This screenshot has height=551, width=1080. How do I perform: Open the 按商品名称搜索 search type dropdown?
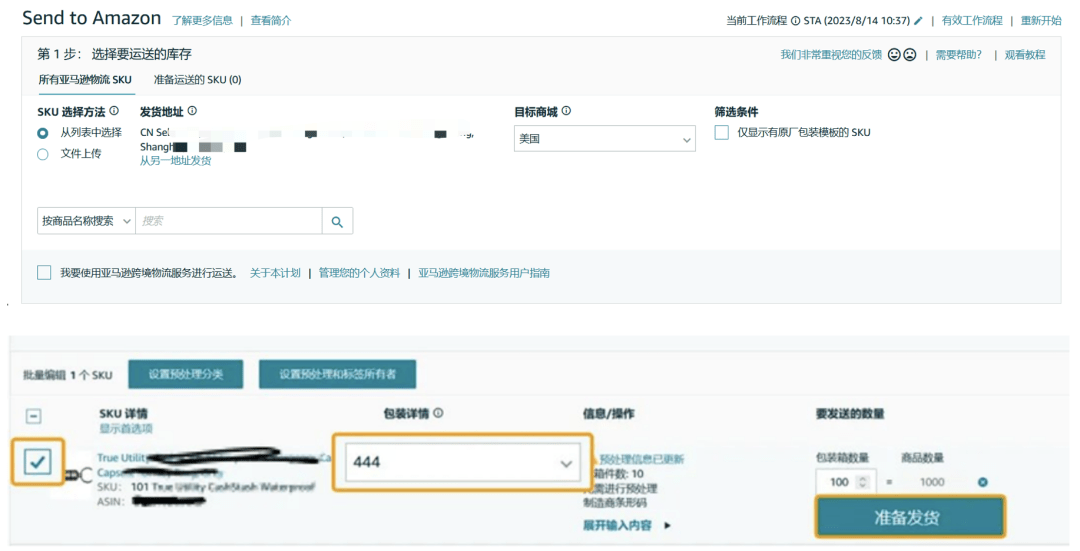(x=86, y=221)
